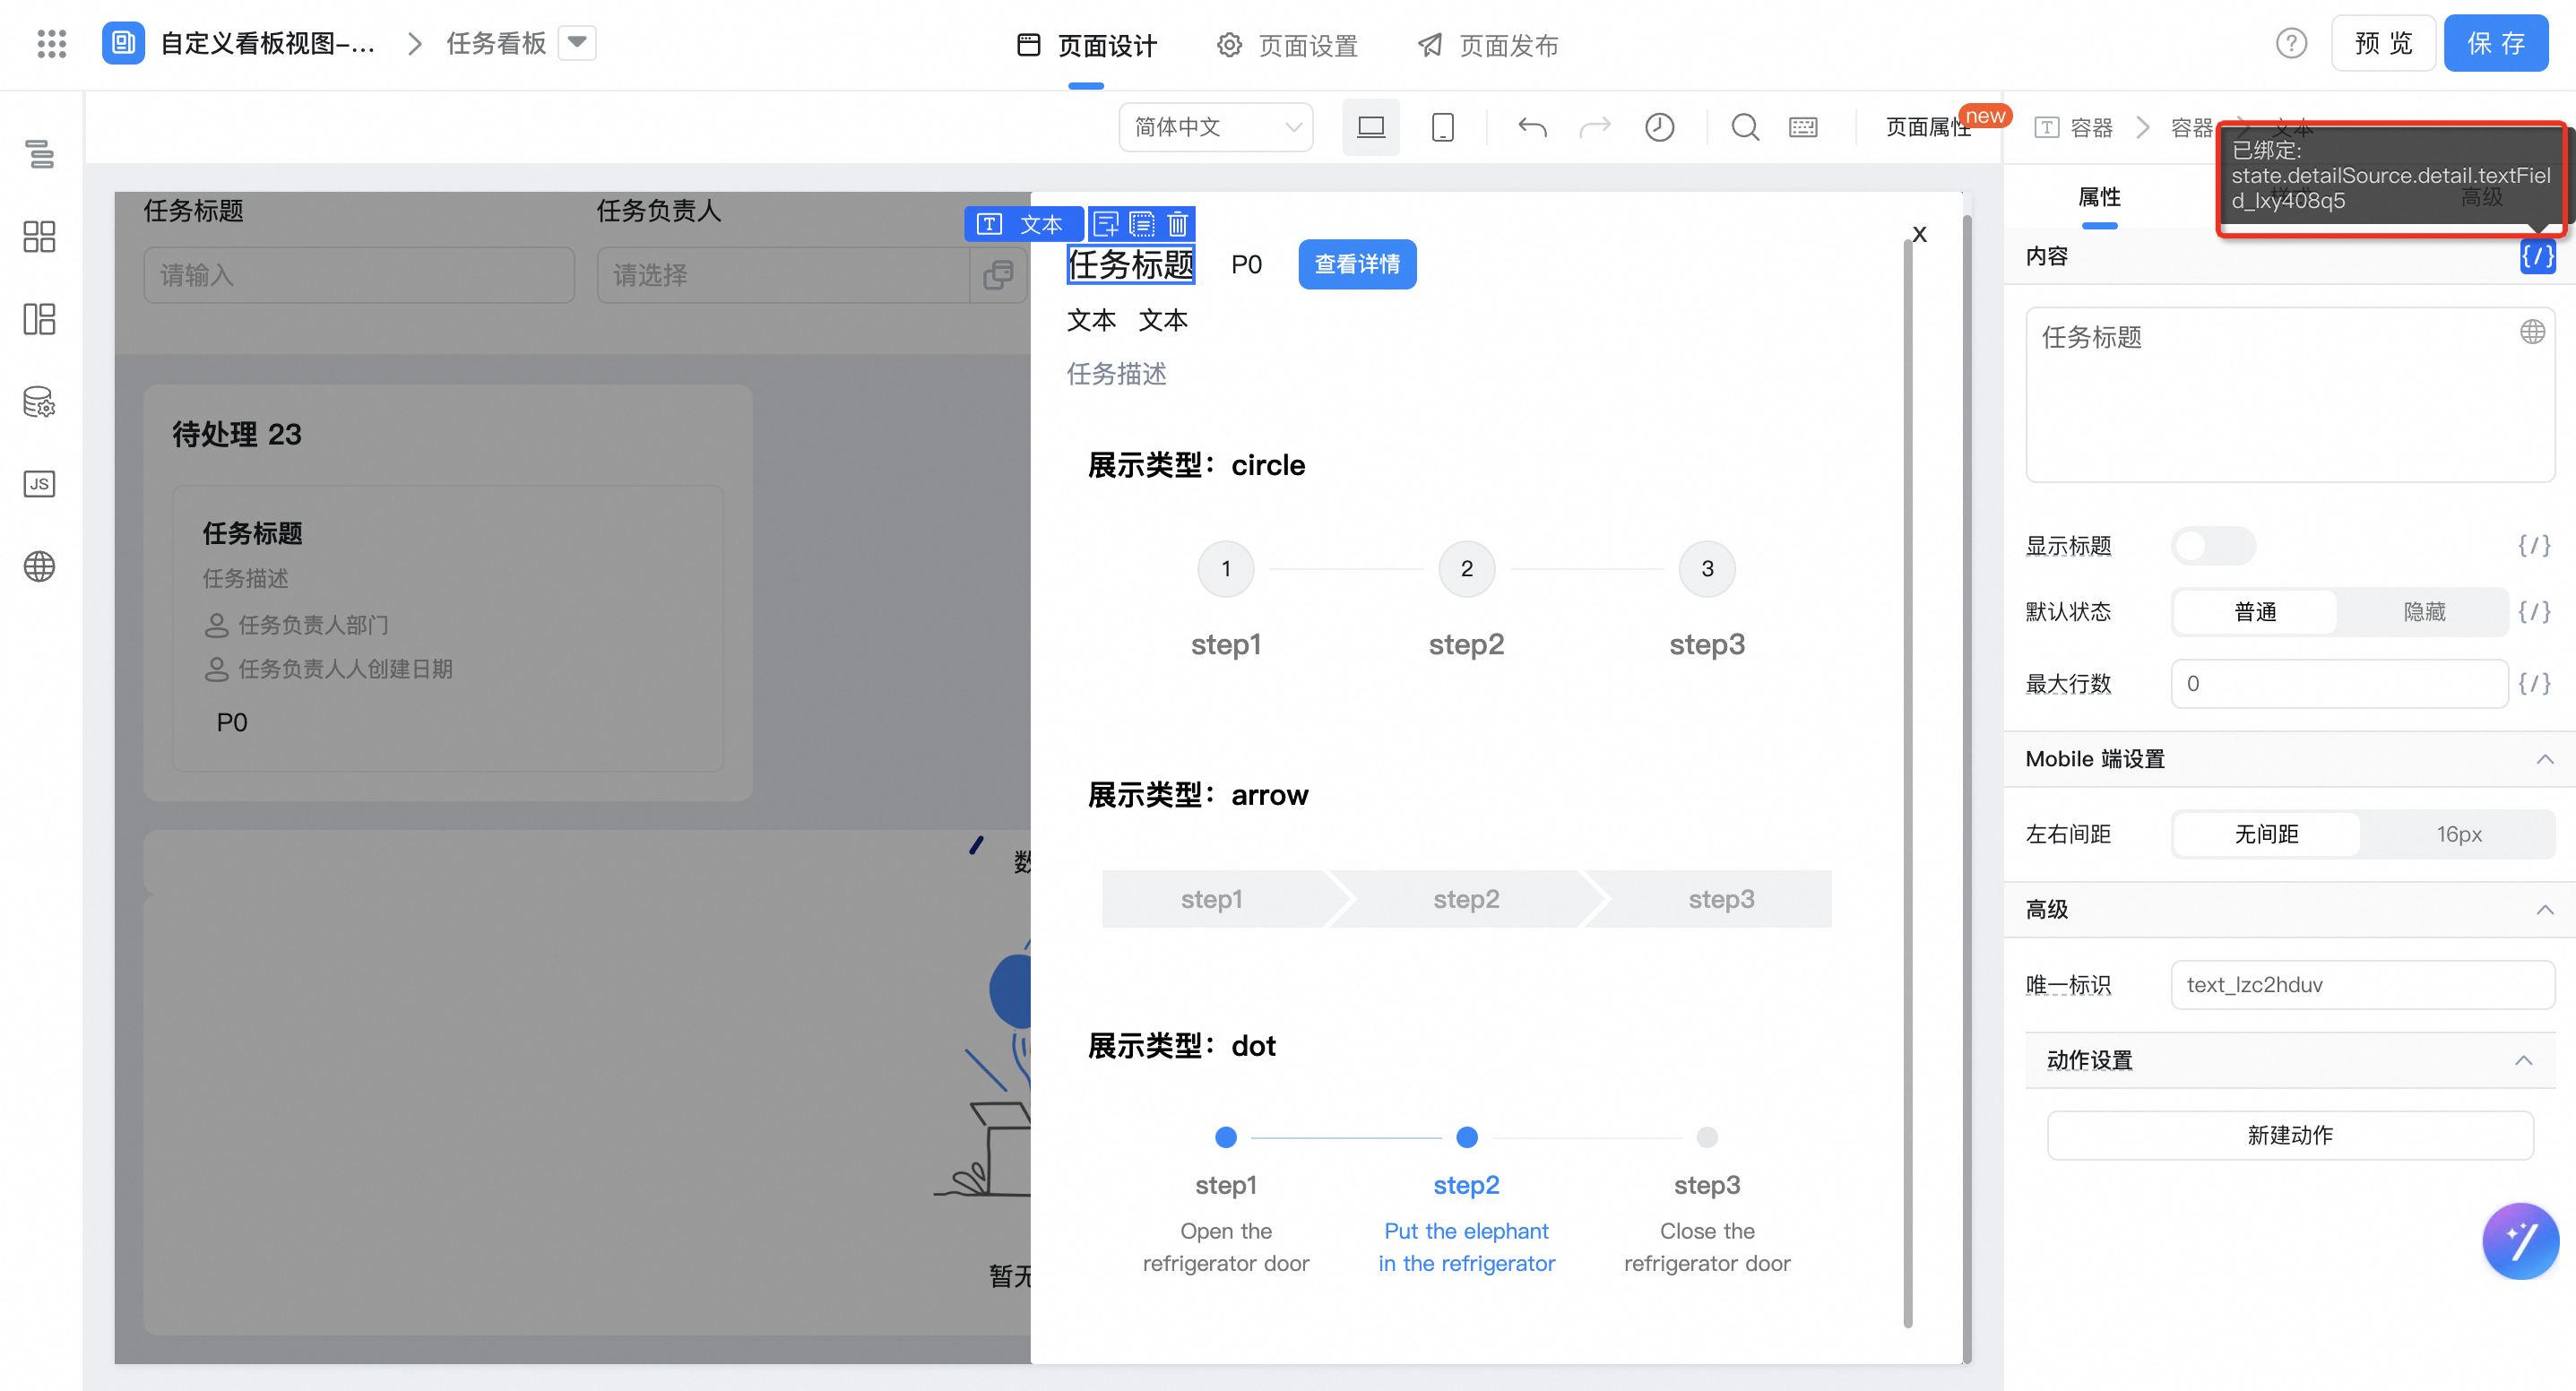Collapse the Mobile 端设置 section
The width and height of the screenshot is (2576, 1391).
pyautogui.click(x=2544, y=759)
